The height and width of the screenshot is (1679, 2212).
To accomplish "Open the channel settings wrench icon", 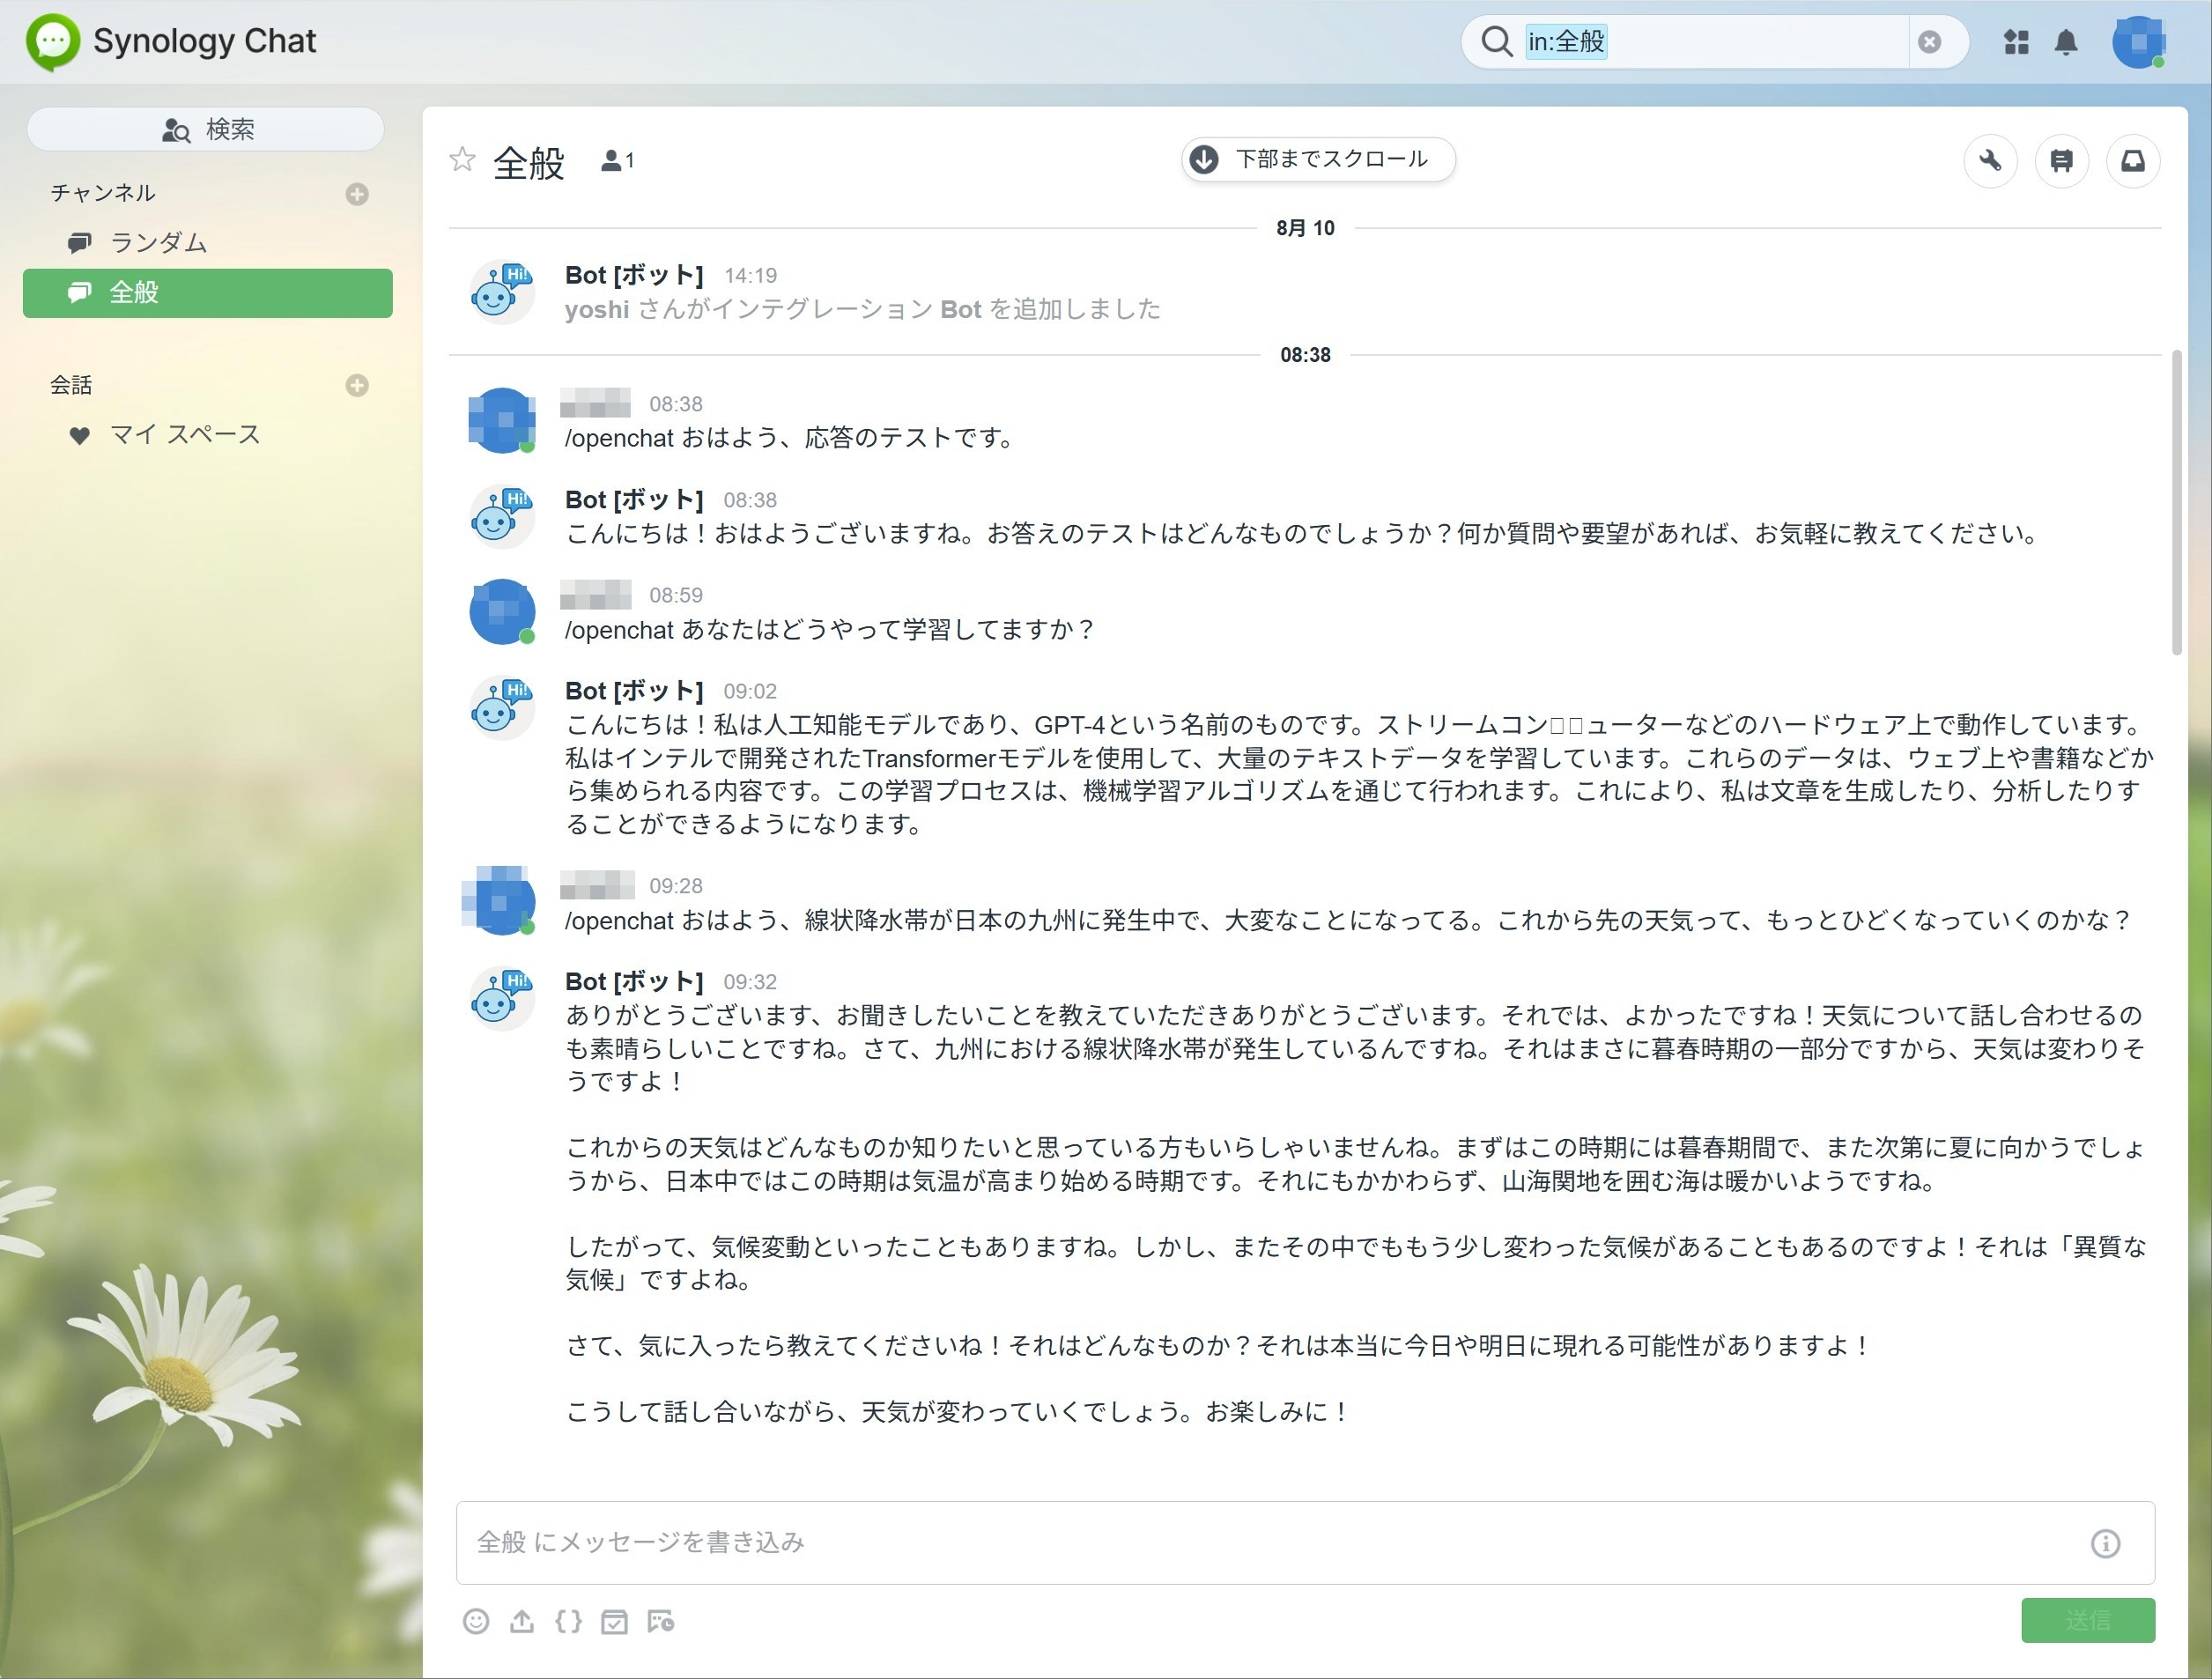I will click(x=1990, y=160).
